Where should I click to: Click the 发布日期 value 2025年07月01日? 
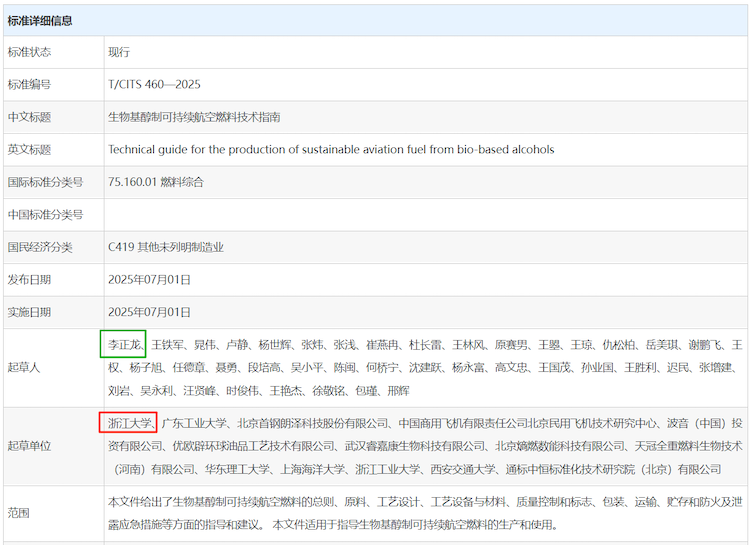(x=149, y=279)
